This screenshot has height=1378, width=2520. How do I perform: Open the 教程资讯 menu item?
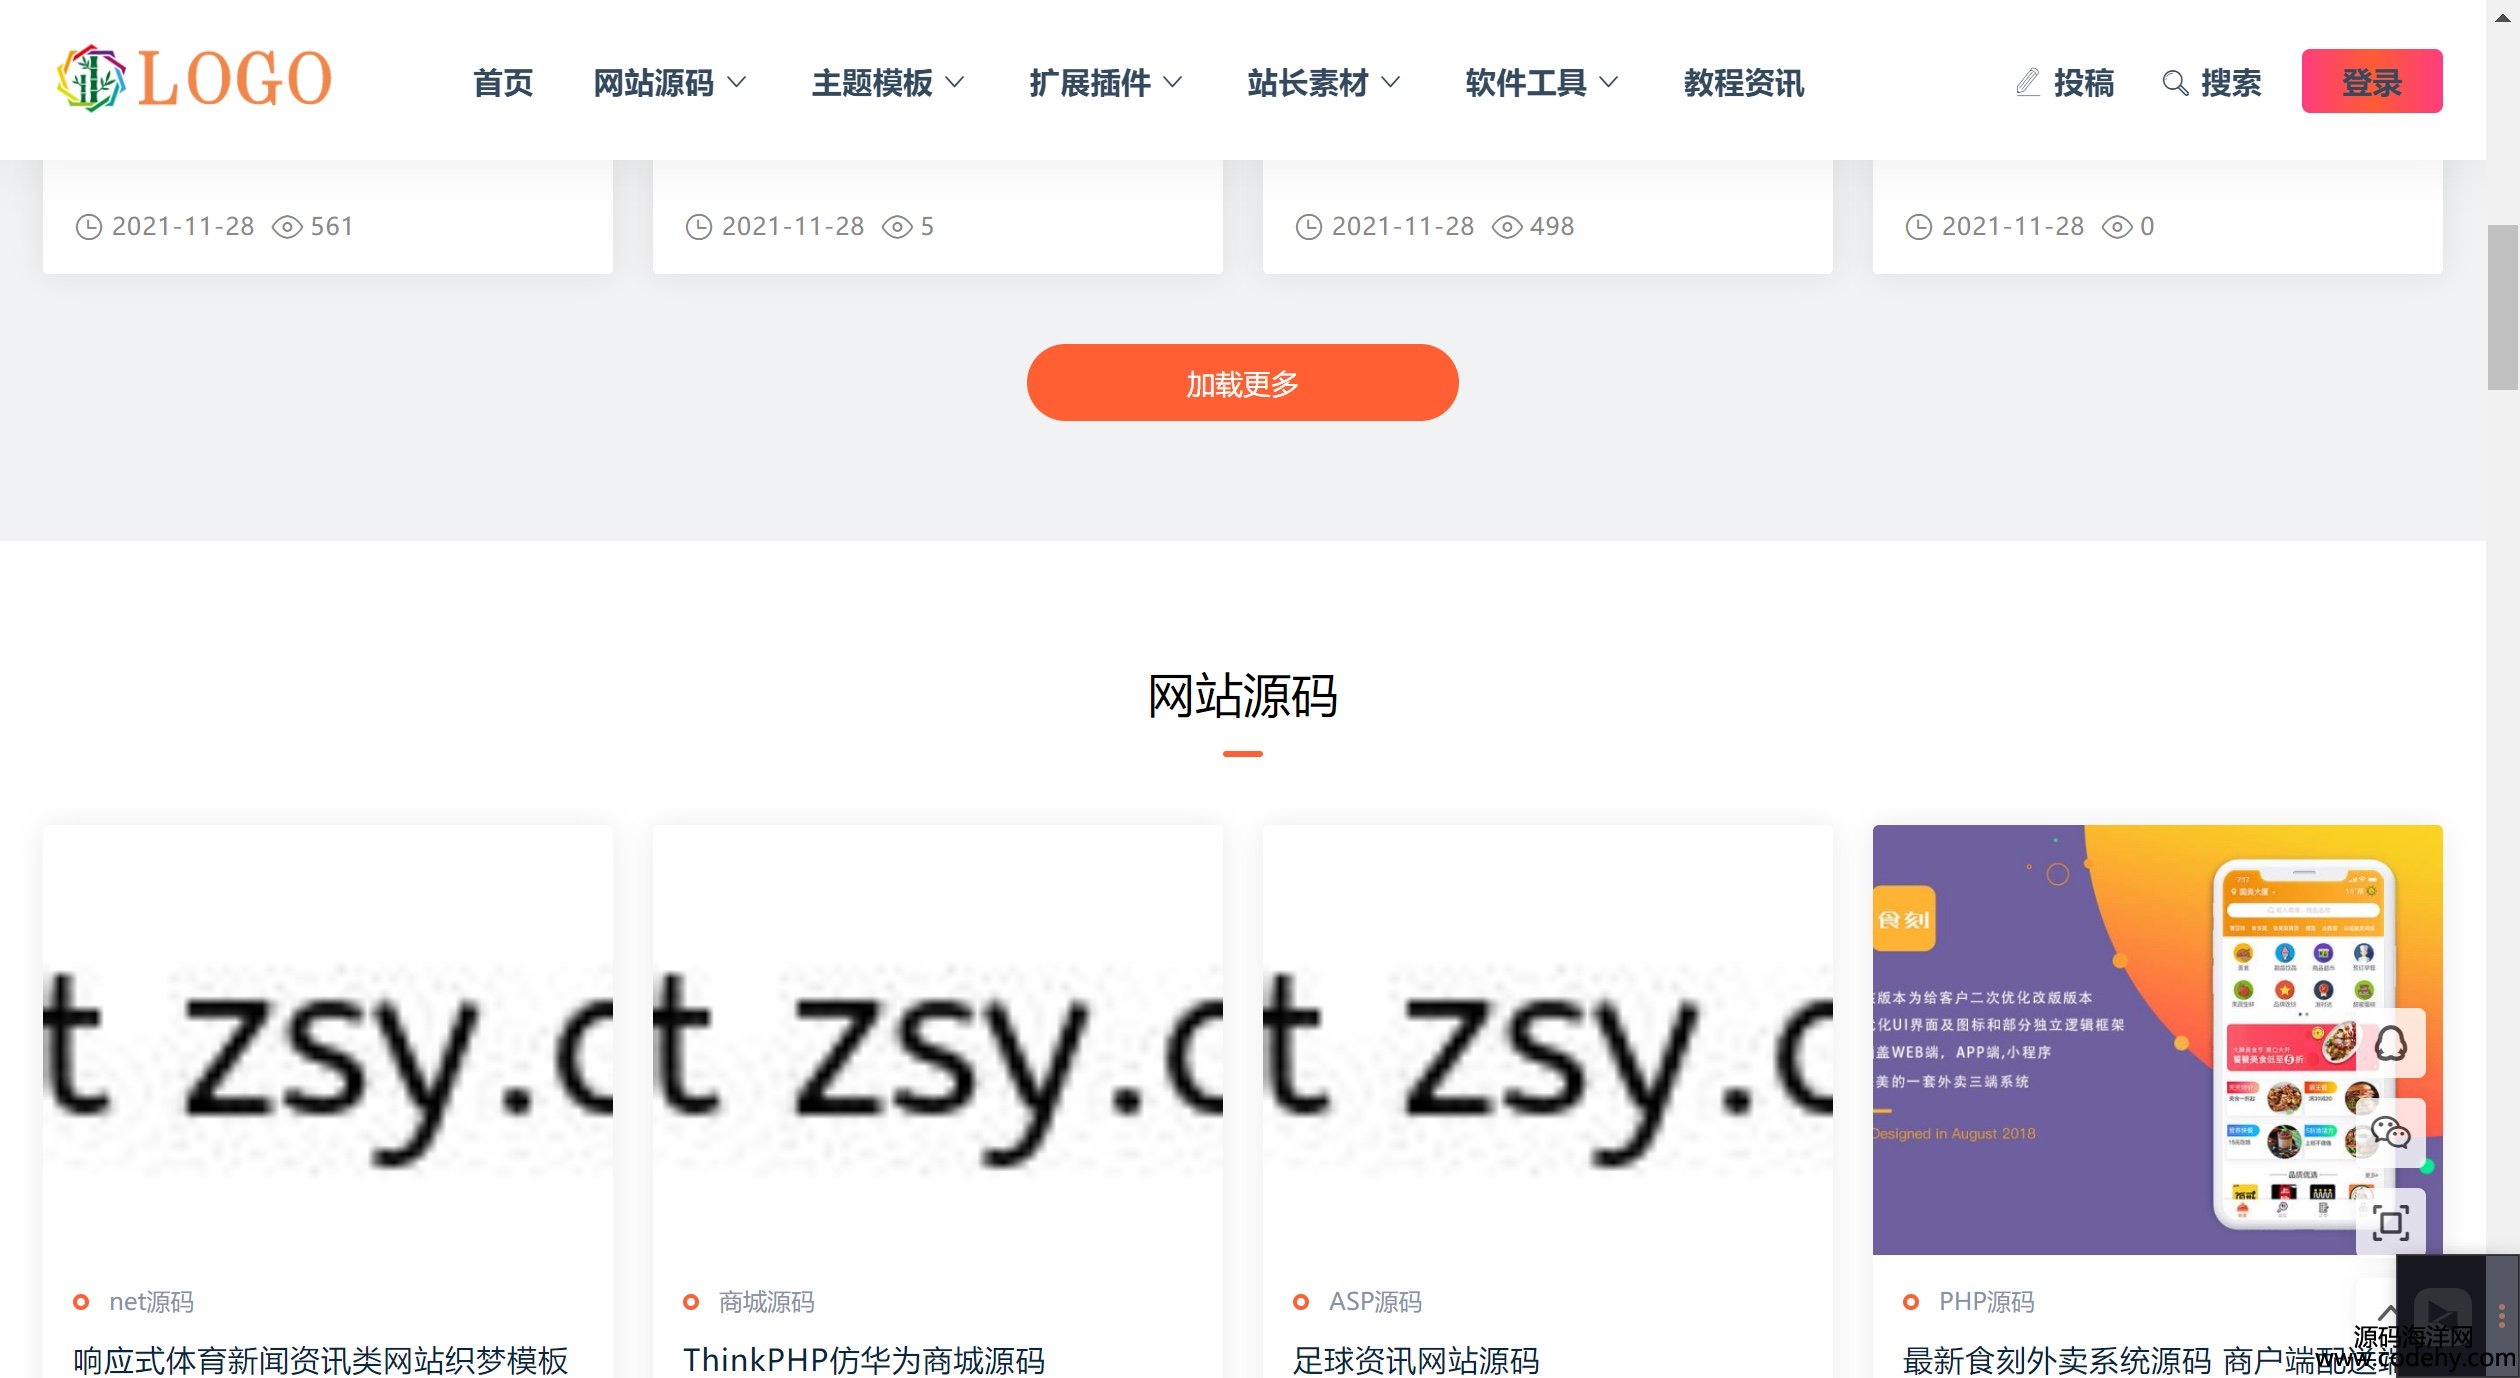[1743, 83]
